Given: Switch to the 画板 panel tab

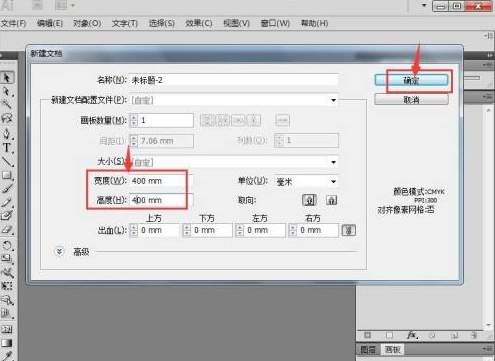Looking at the screenshot, I should coord(392,350).
